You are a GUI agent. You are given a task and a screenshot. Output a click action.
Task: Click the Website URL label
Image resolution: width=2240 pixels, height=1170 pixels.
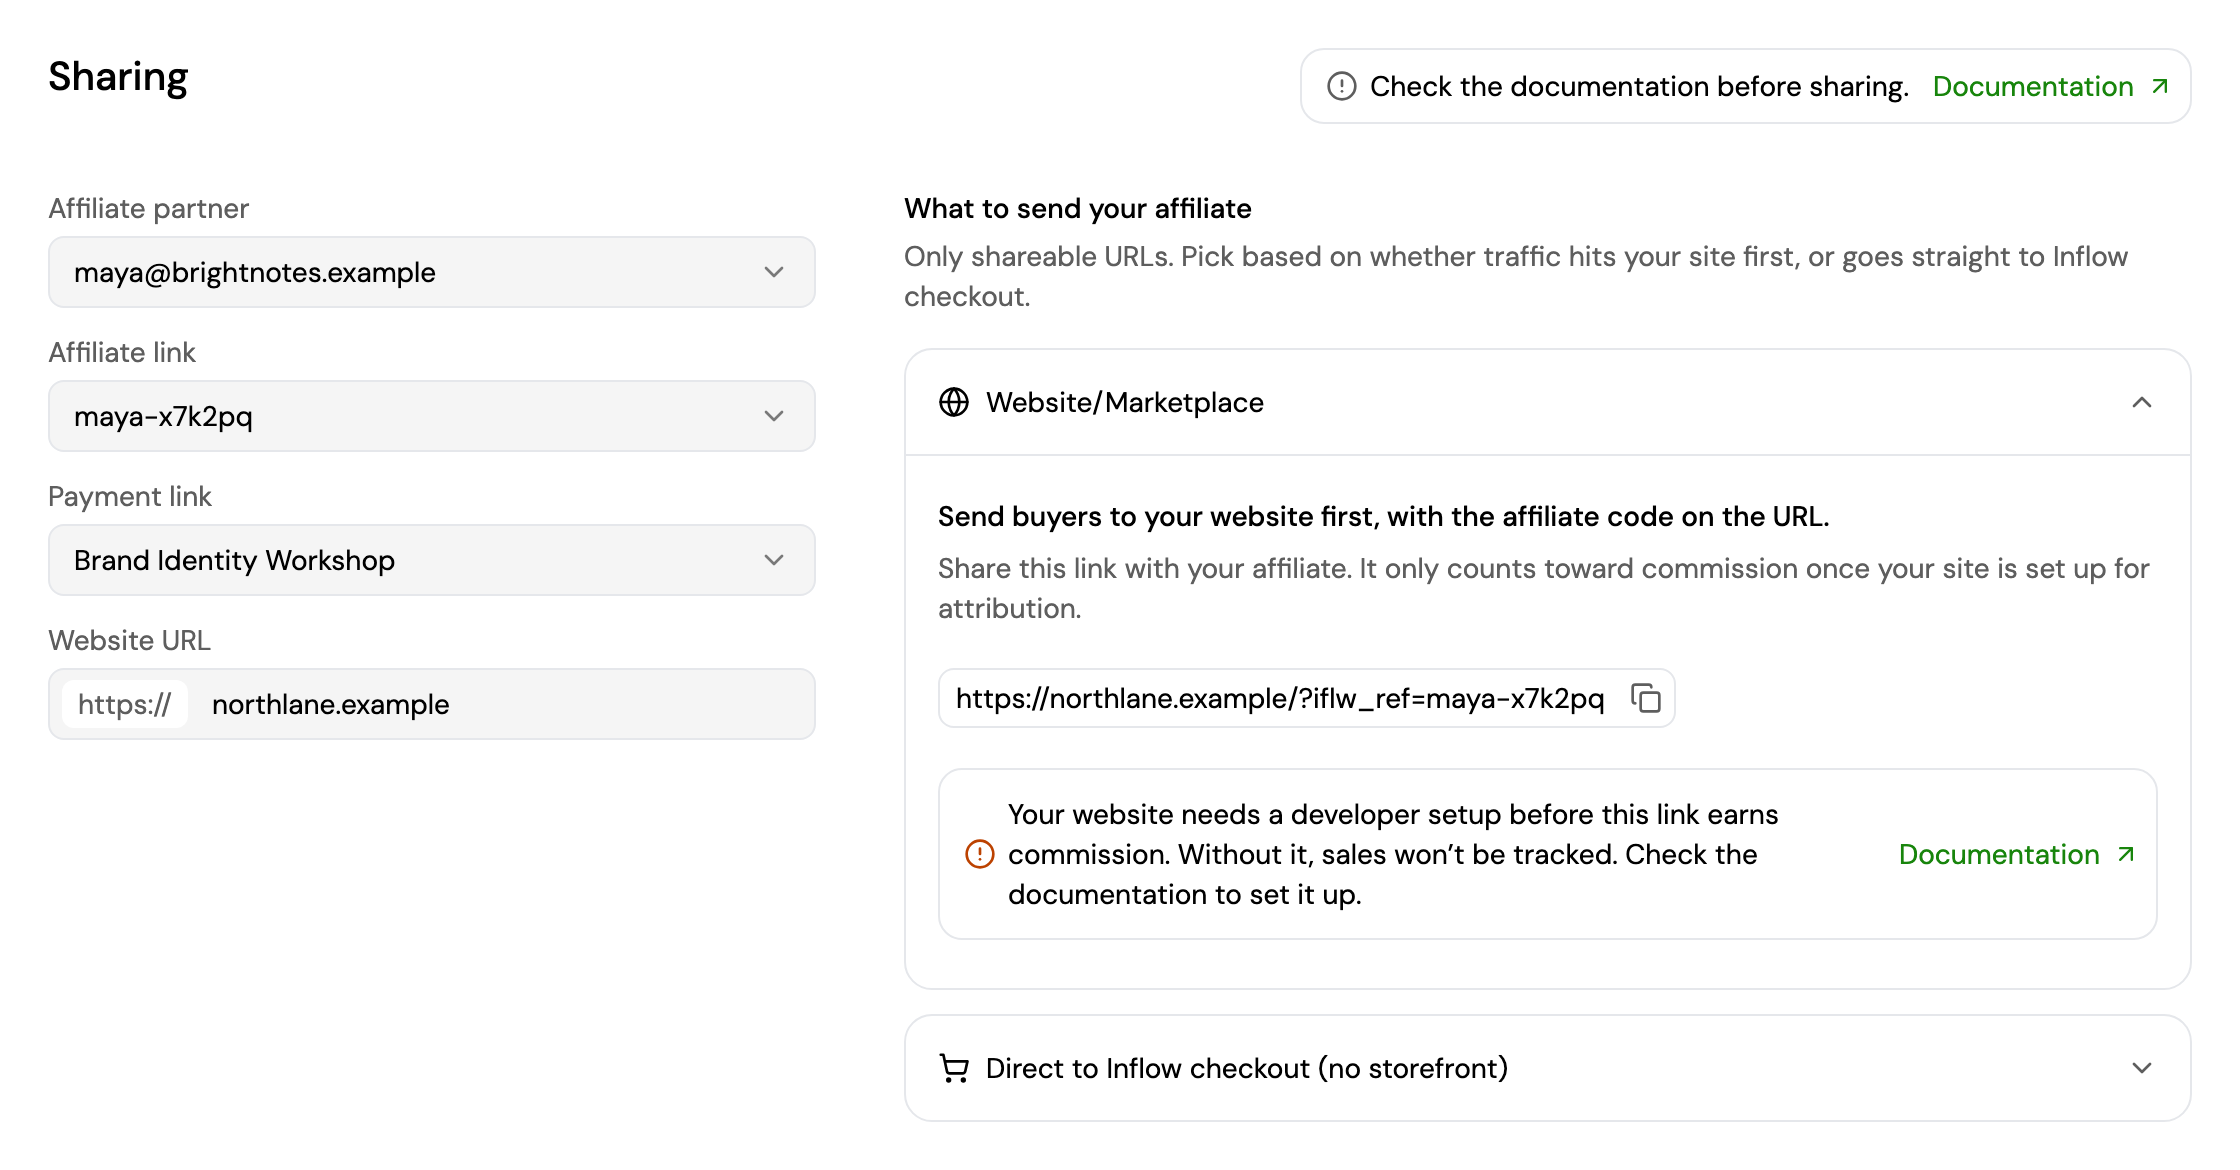tap(130, 640)
